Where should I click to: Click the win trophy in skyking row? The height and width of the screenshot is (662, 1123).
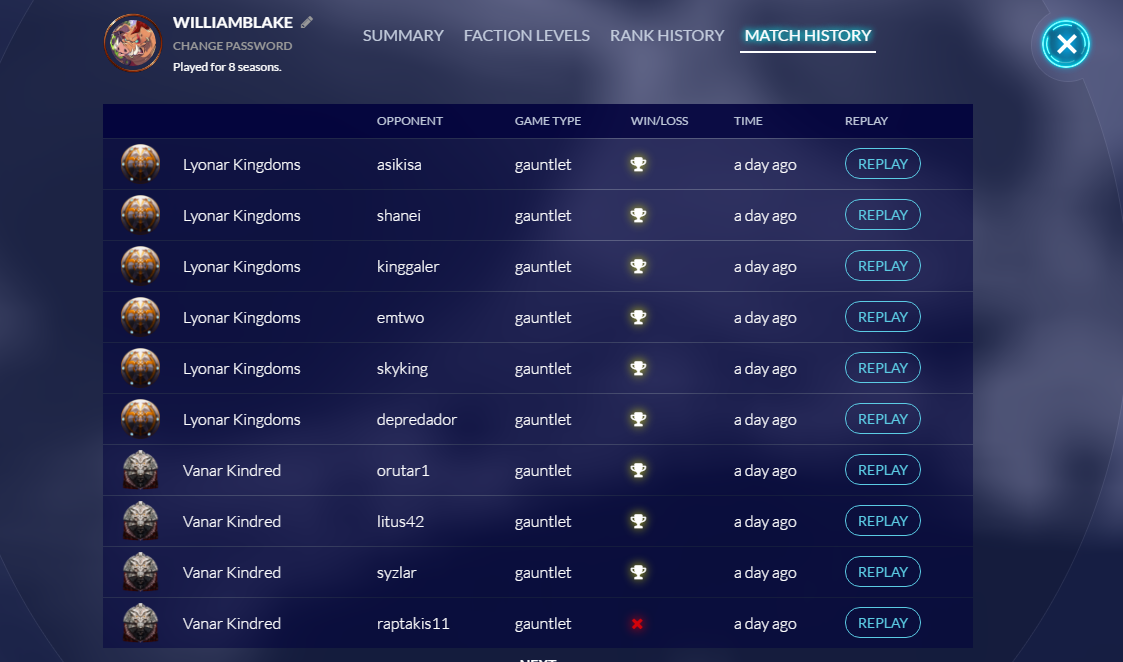(x=638, y=368)
